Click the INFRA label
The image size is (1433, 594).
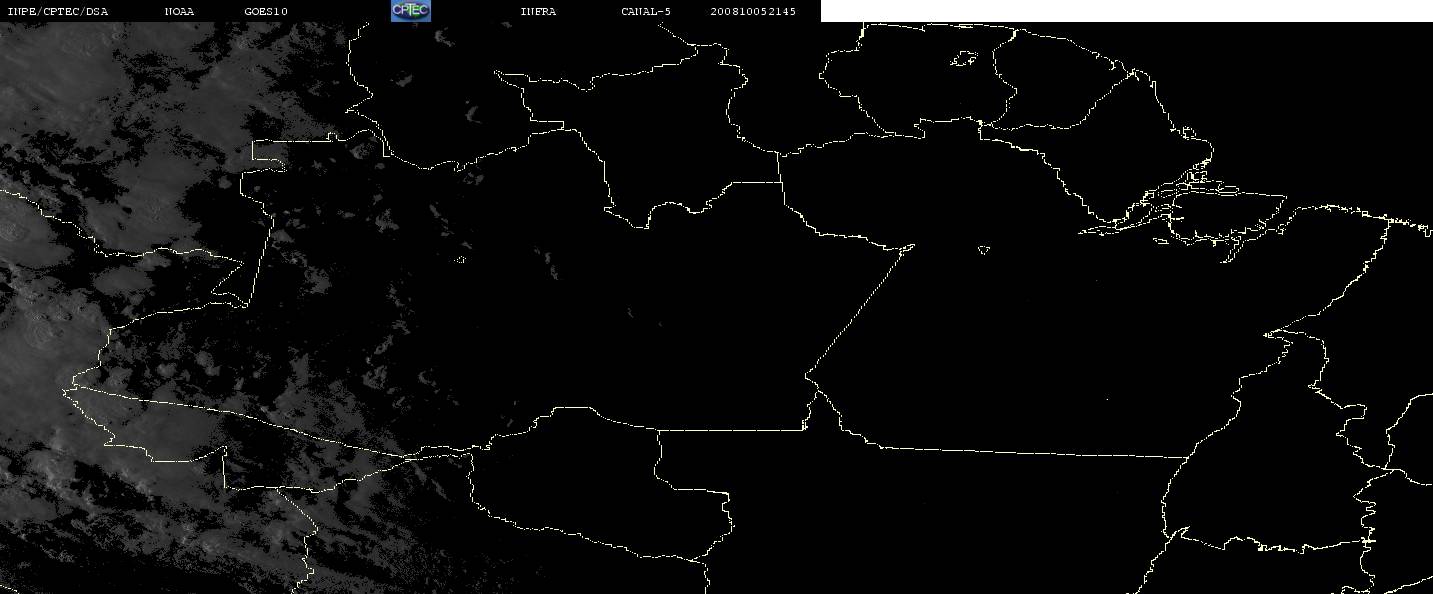click(x=538, y=12)
